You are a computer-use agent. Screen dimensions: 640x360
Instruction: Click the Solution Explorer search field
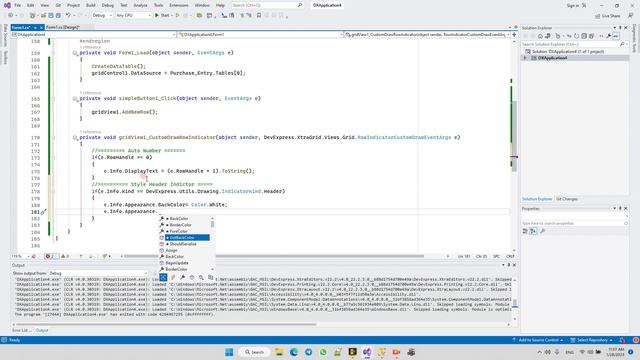(574, 44)
